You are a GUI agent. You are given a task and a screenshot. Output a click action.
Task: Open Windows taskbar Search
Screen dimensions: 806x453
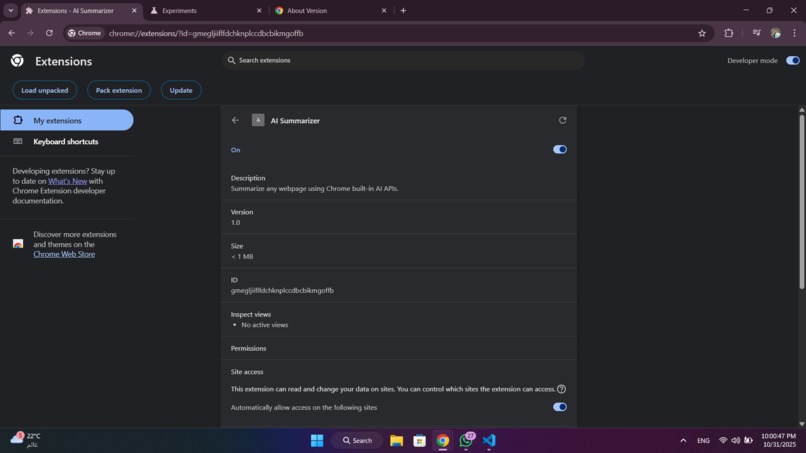click(358, 441)
